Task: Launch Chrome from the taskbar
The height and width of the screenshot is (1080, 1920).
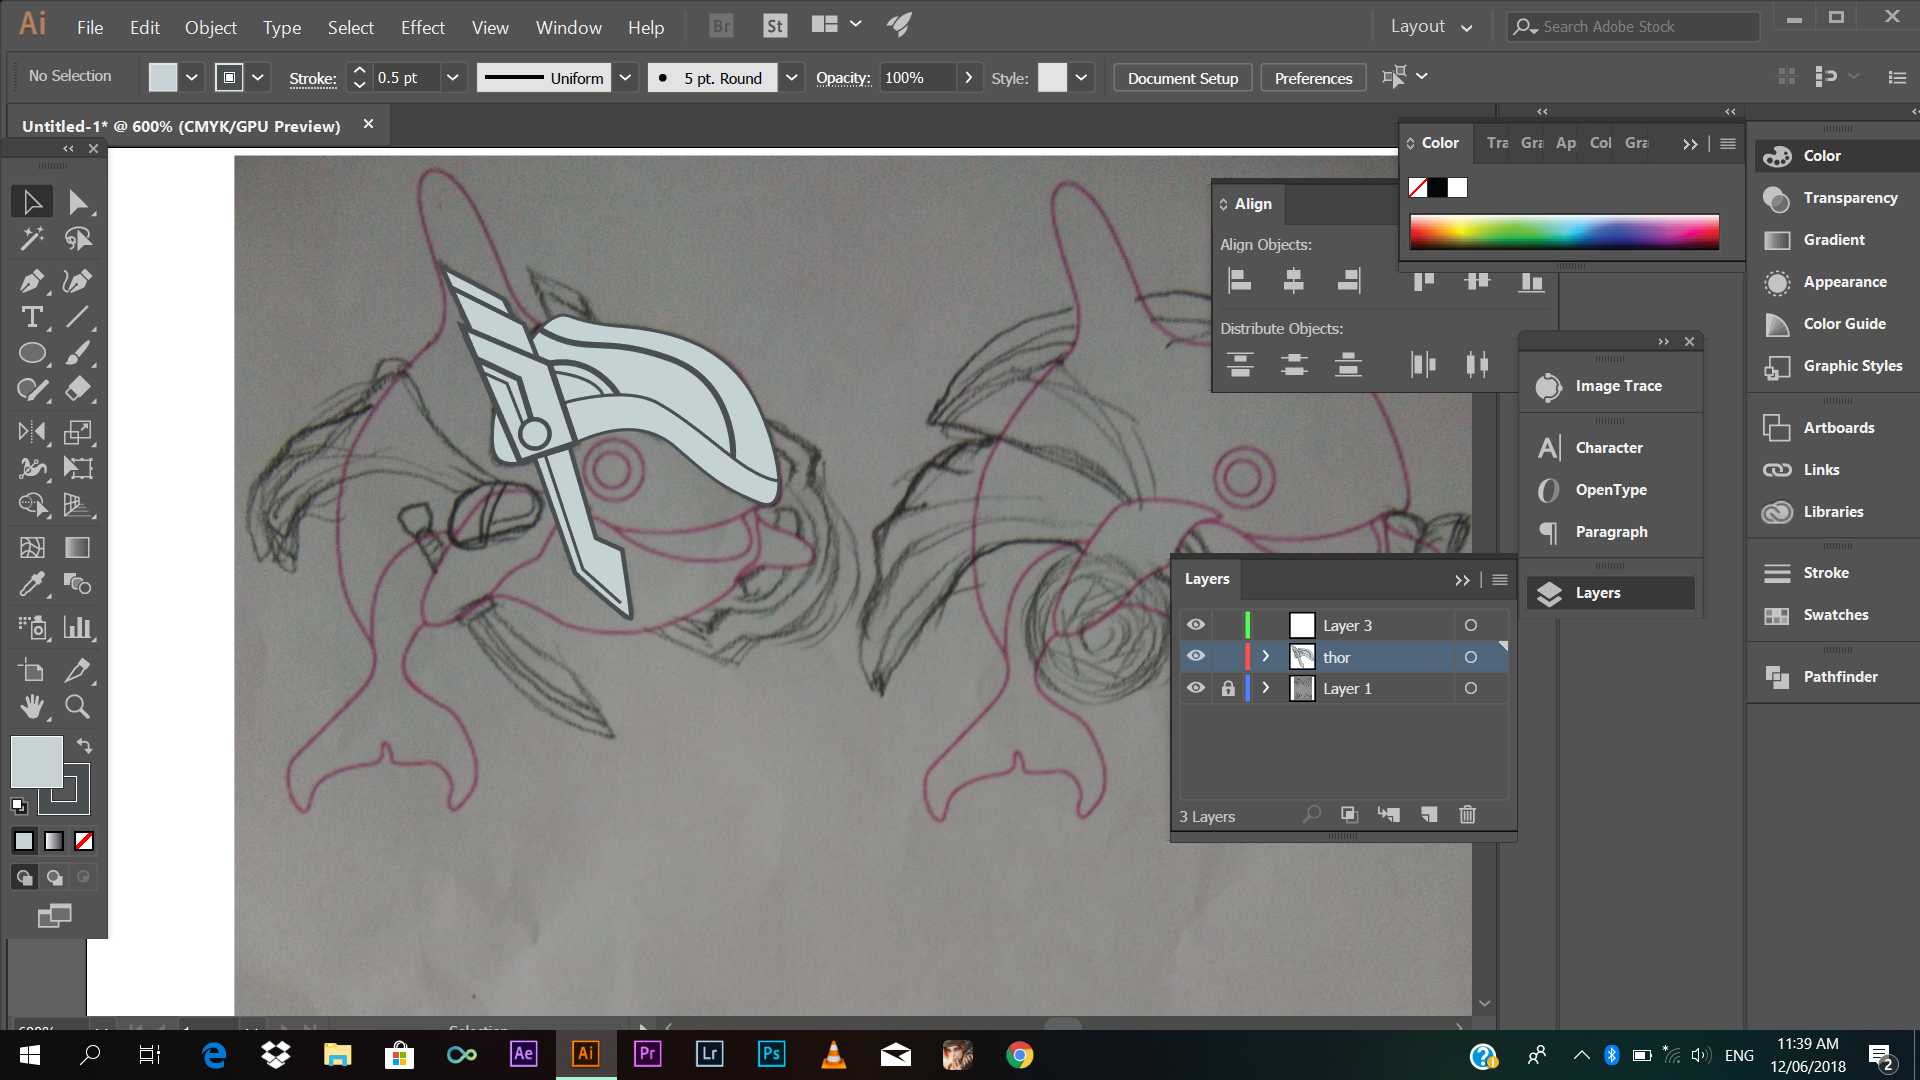Action: point(1019,1054)
